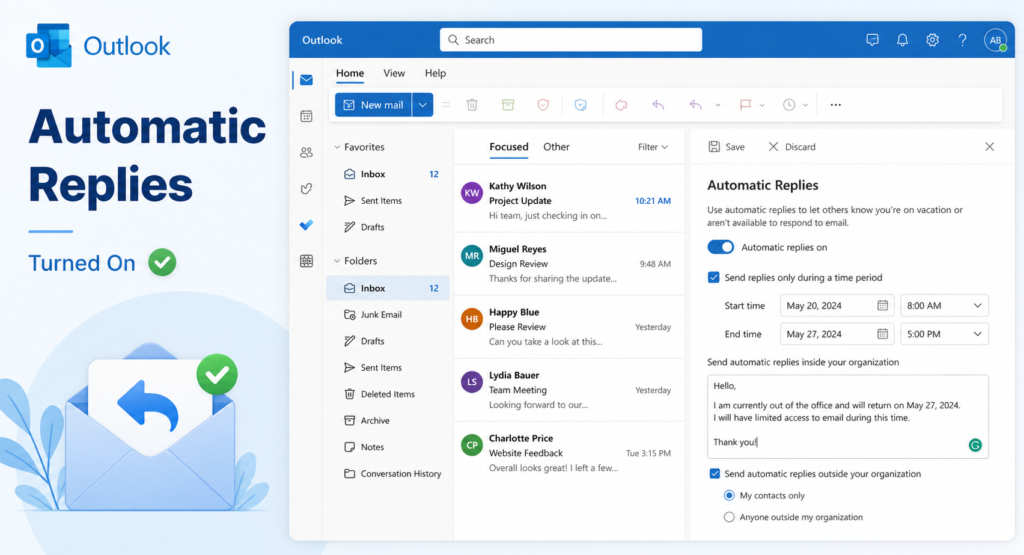
Task: Click the green Grammarly icon in message box
Action: 975,445
